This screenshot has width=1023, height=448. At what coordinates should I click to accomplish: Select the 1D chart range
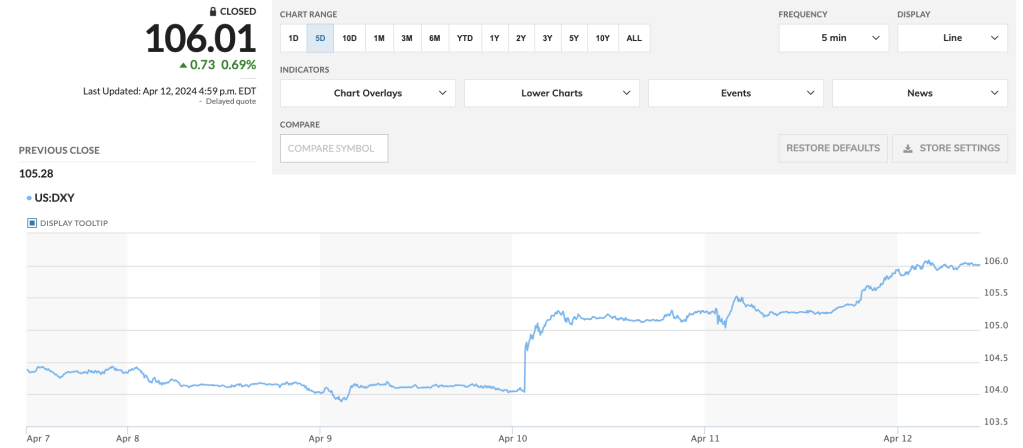(x=293, y=38)
